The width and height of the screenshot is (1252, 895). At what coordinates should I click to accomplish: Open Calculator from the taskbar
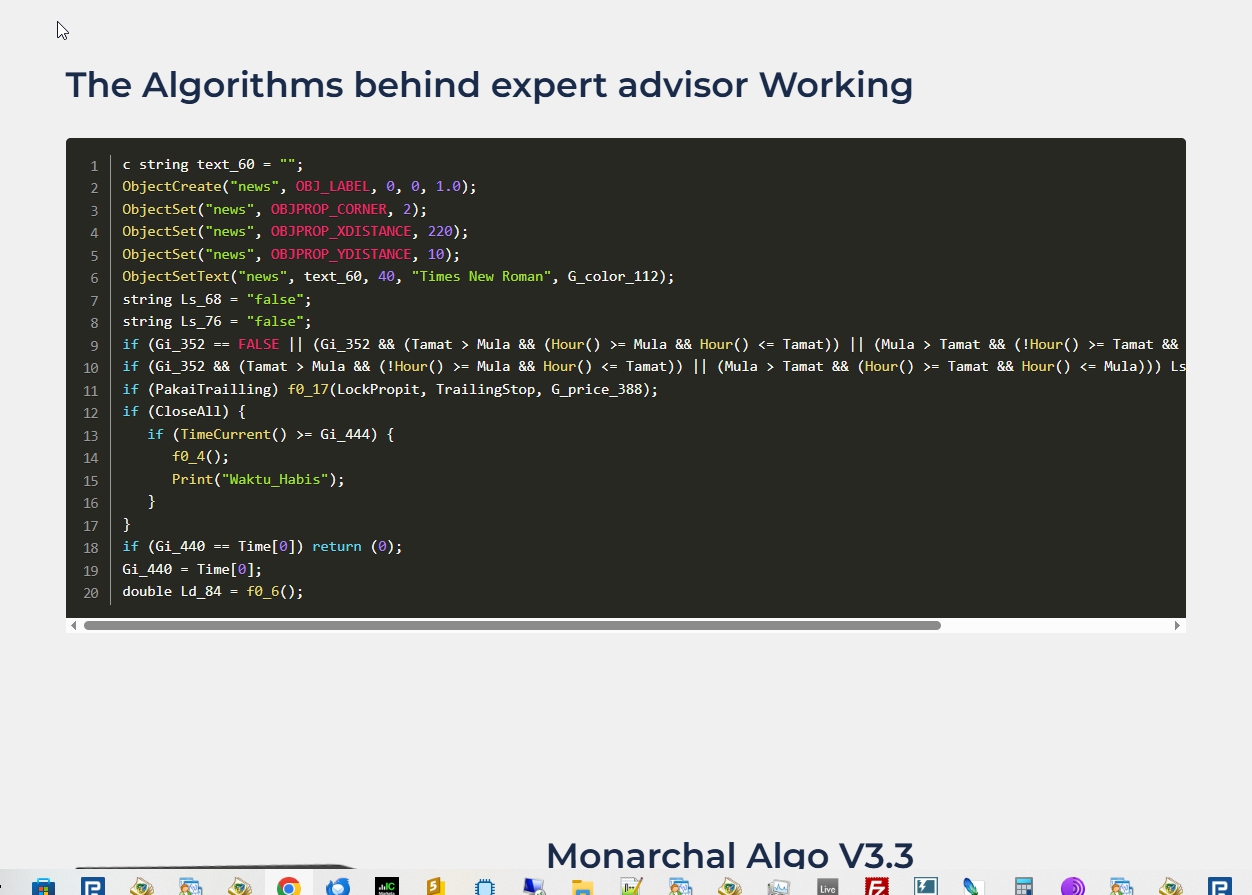(x=1023, y=887)
